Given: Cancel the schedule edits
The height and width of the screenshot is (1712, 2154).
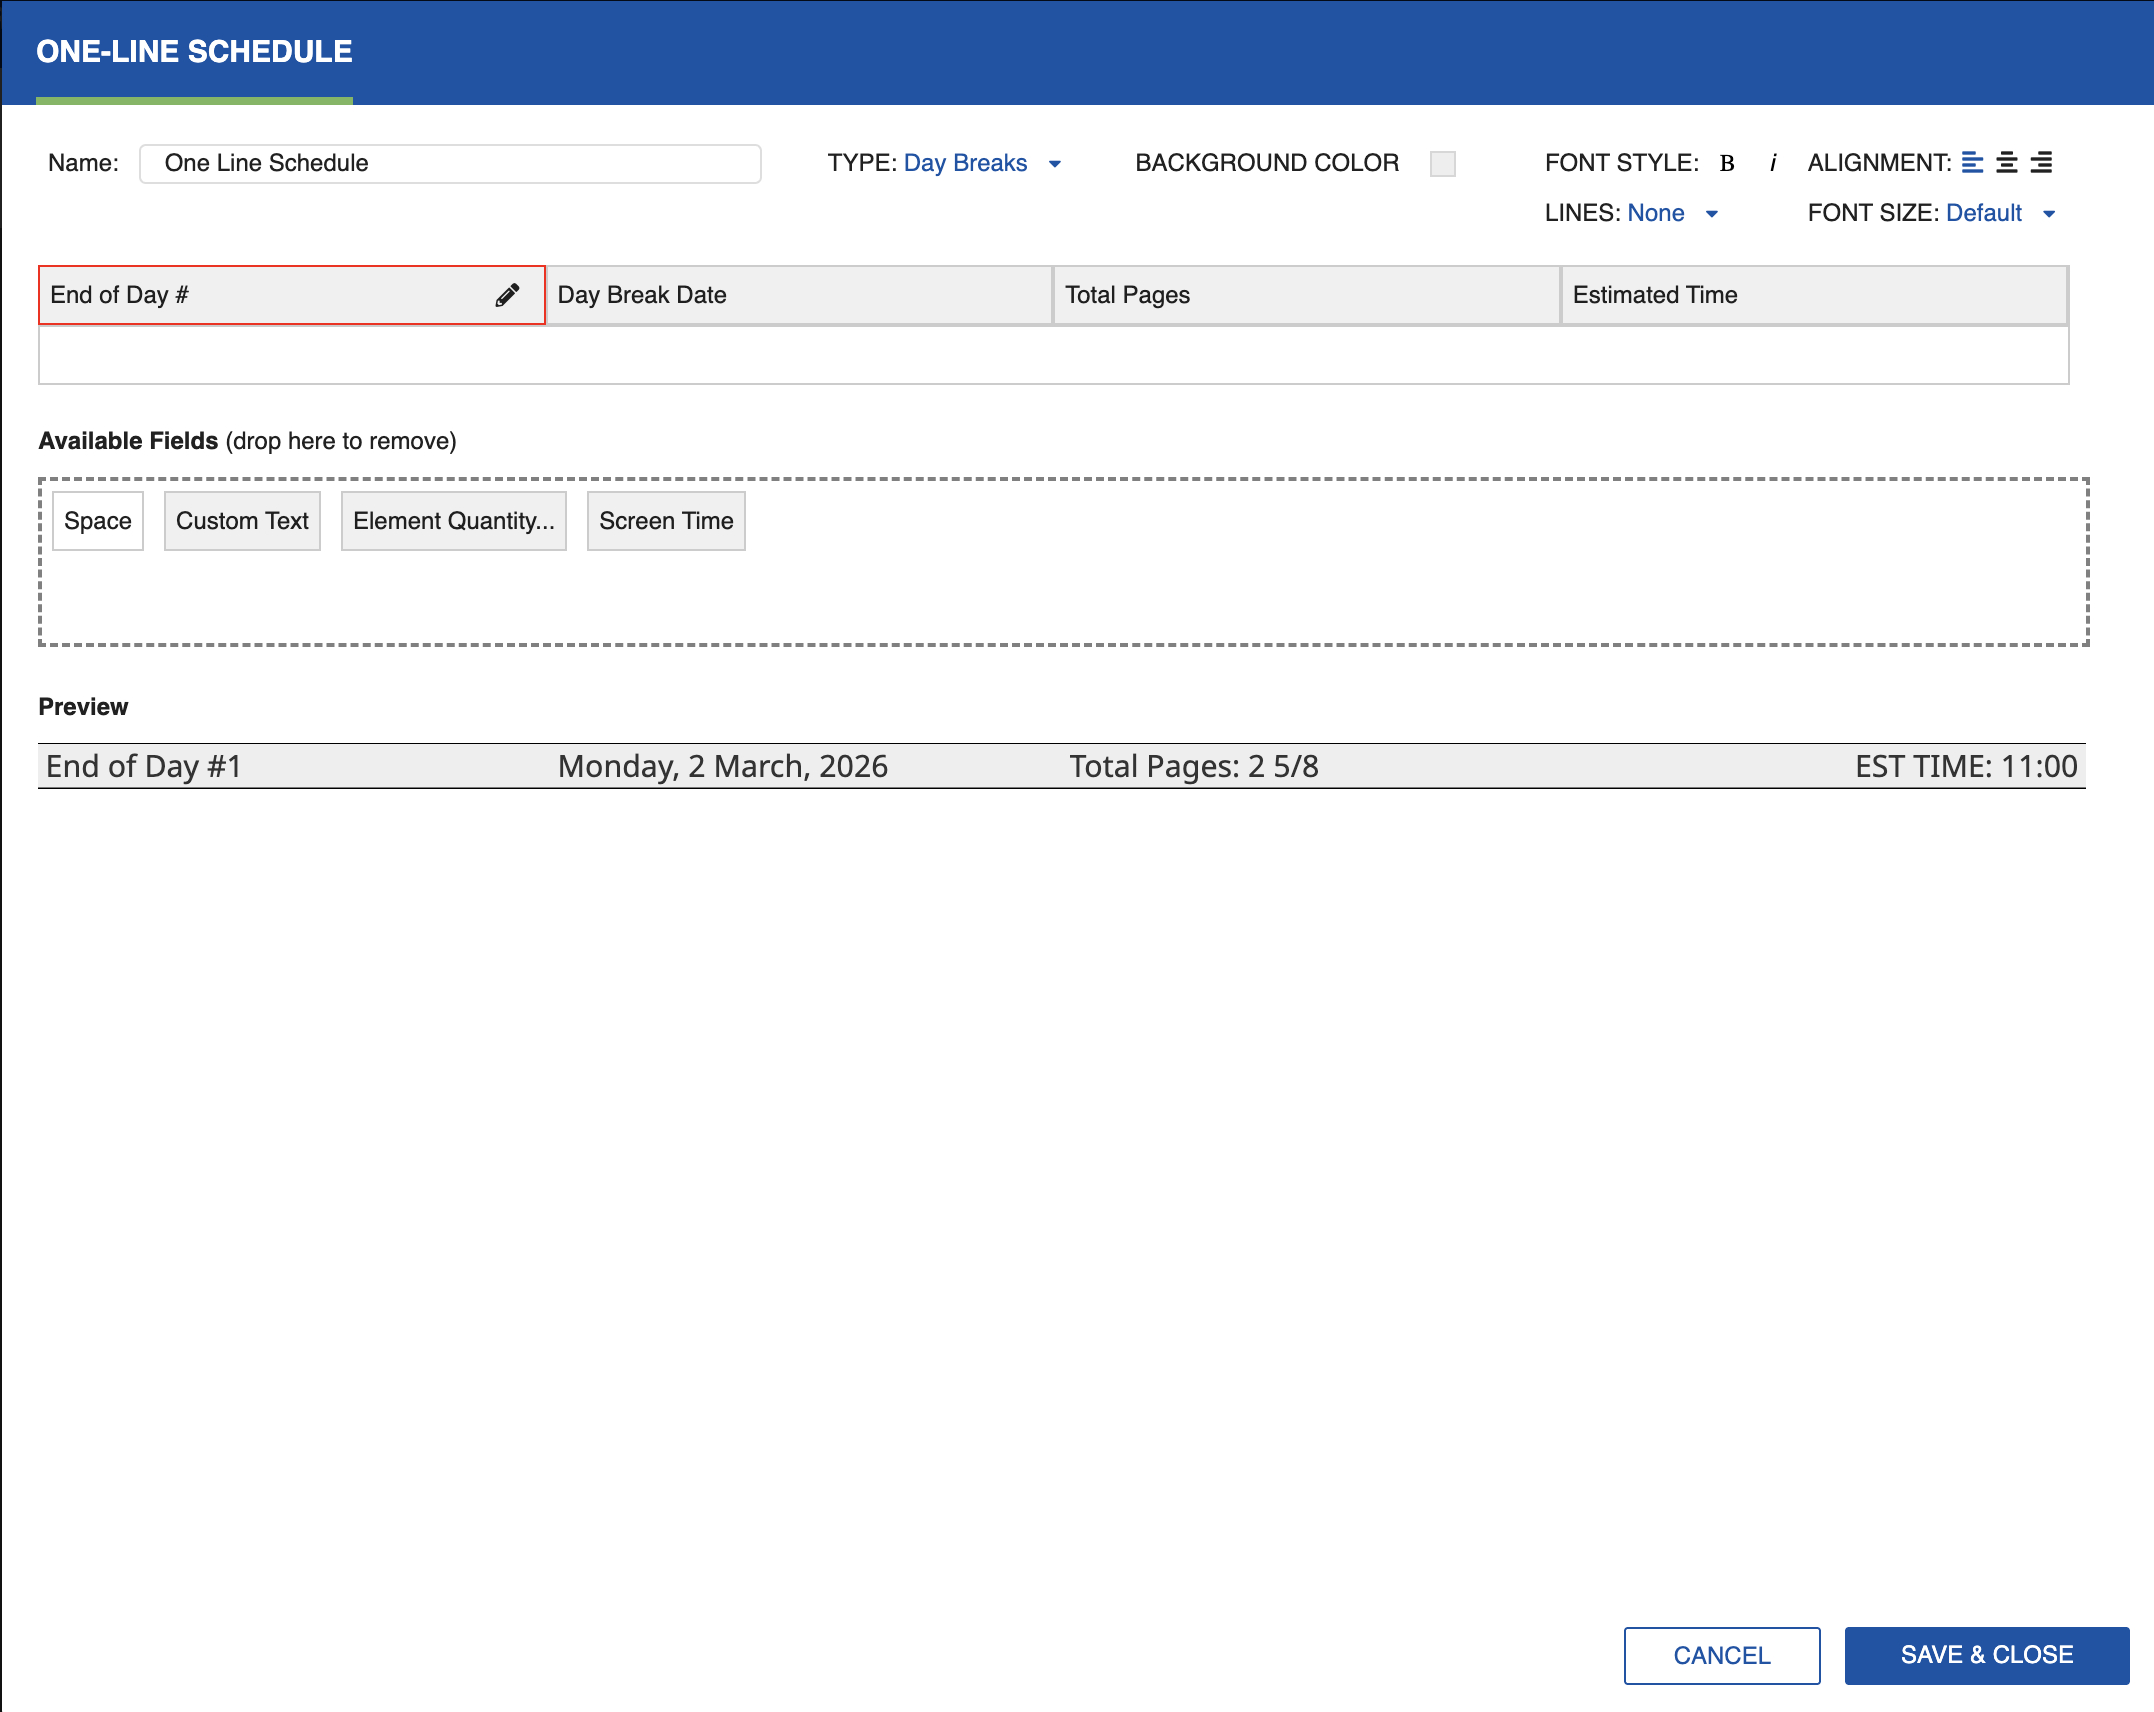Looking at the screenshot, I should (x=1721, y=1655).
